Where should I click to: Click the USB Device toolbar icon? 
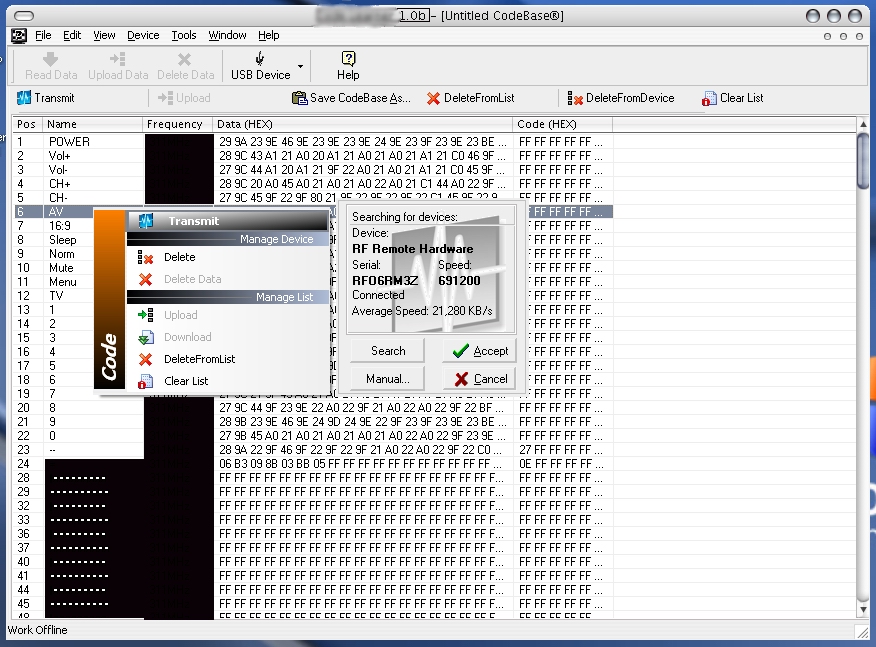(260, 59)
